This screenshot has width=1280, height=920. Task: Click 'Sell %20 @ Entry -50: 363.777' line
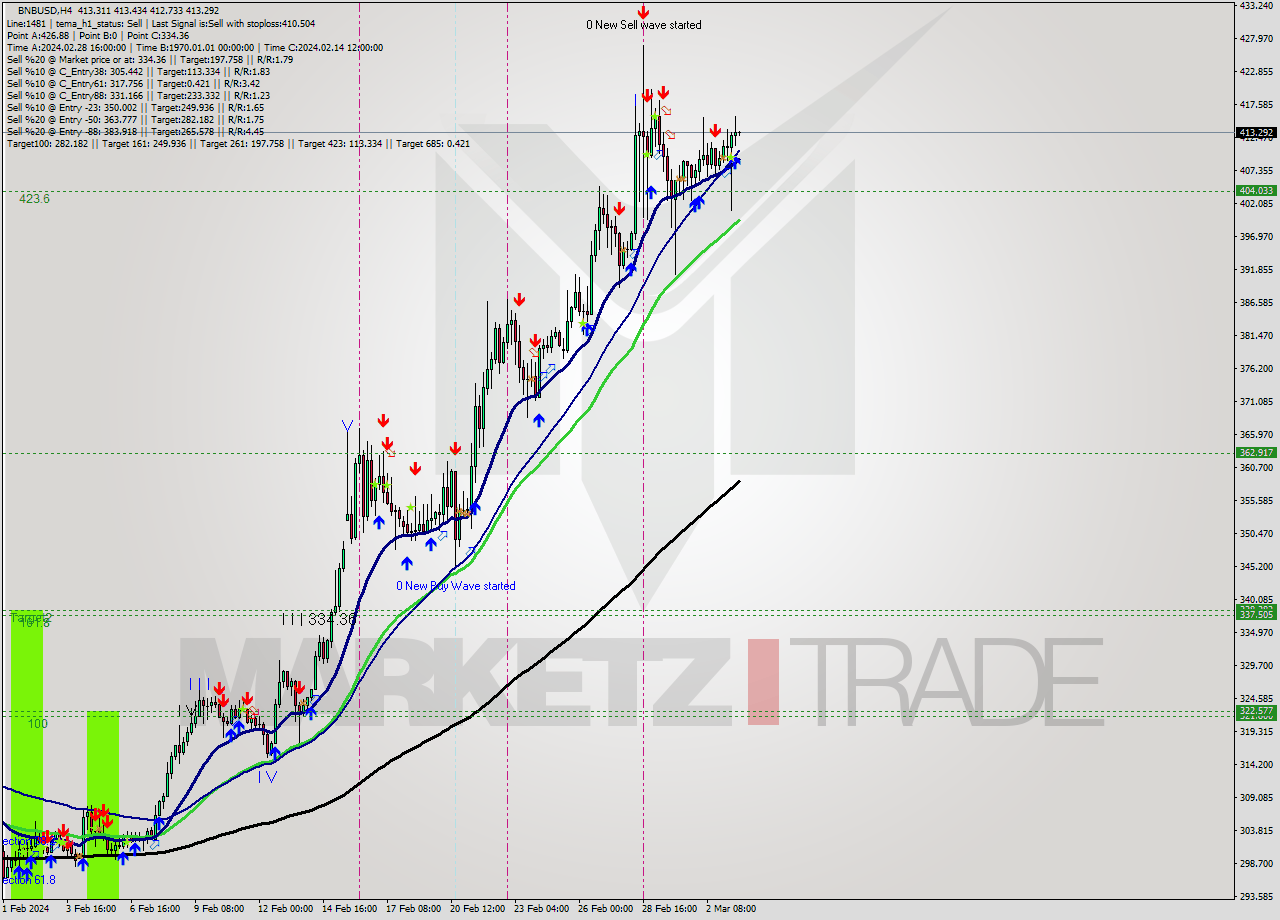pyautogui.click(x=135, y=119)
